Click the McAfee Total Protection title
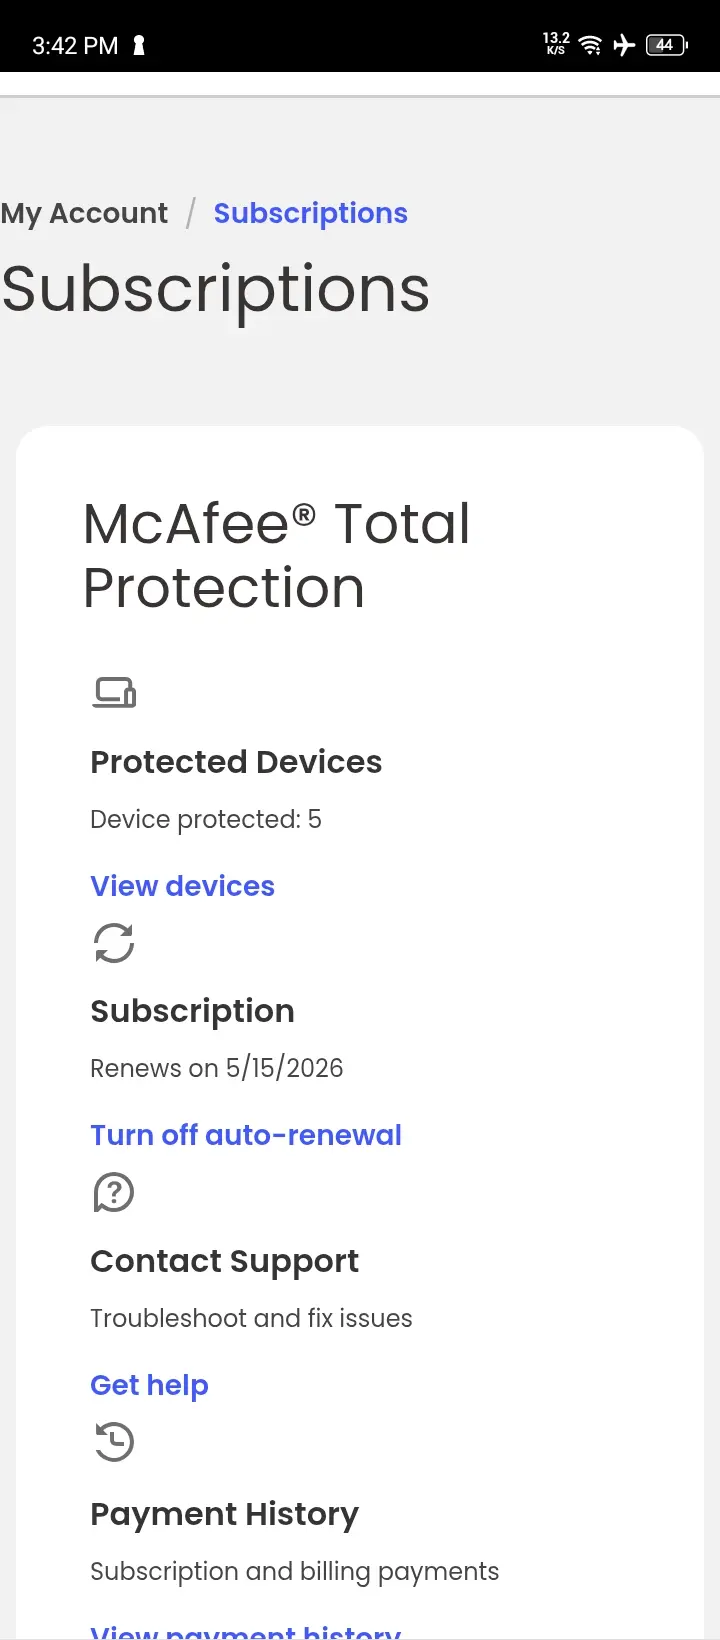 tap(277, 555)
